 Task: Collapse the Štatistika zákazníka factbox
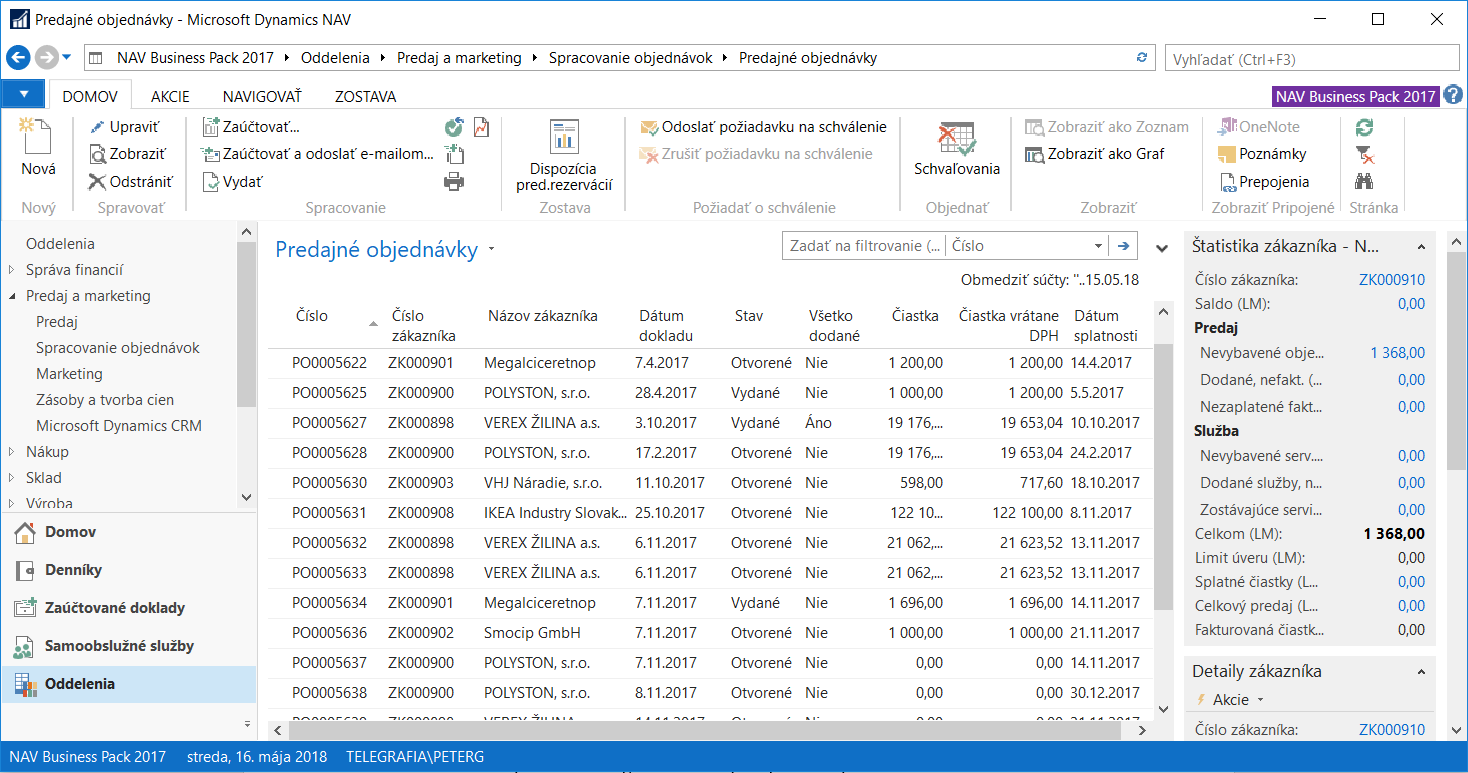(1419, 247)
